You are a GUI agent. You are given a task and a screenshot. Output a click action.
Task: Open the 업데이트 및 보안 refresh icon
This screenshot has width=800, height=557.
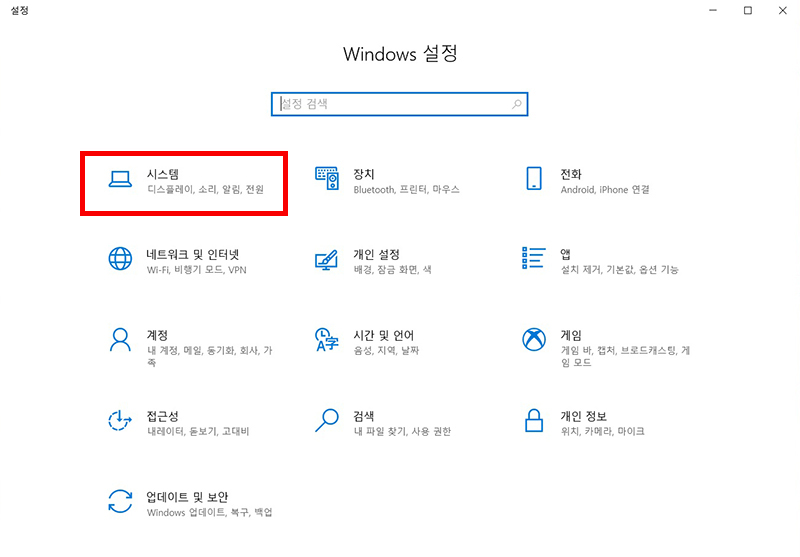pyautogui.click(x=120, y=501)
